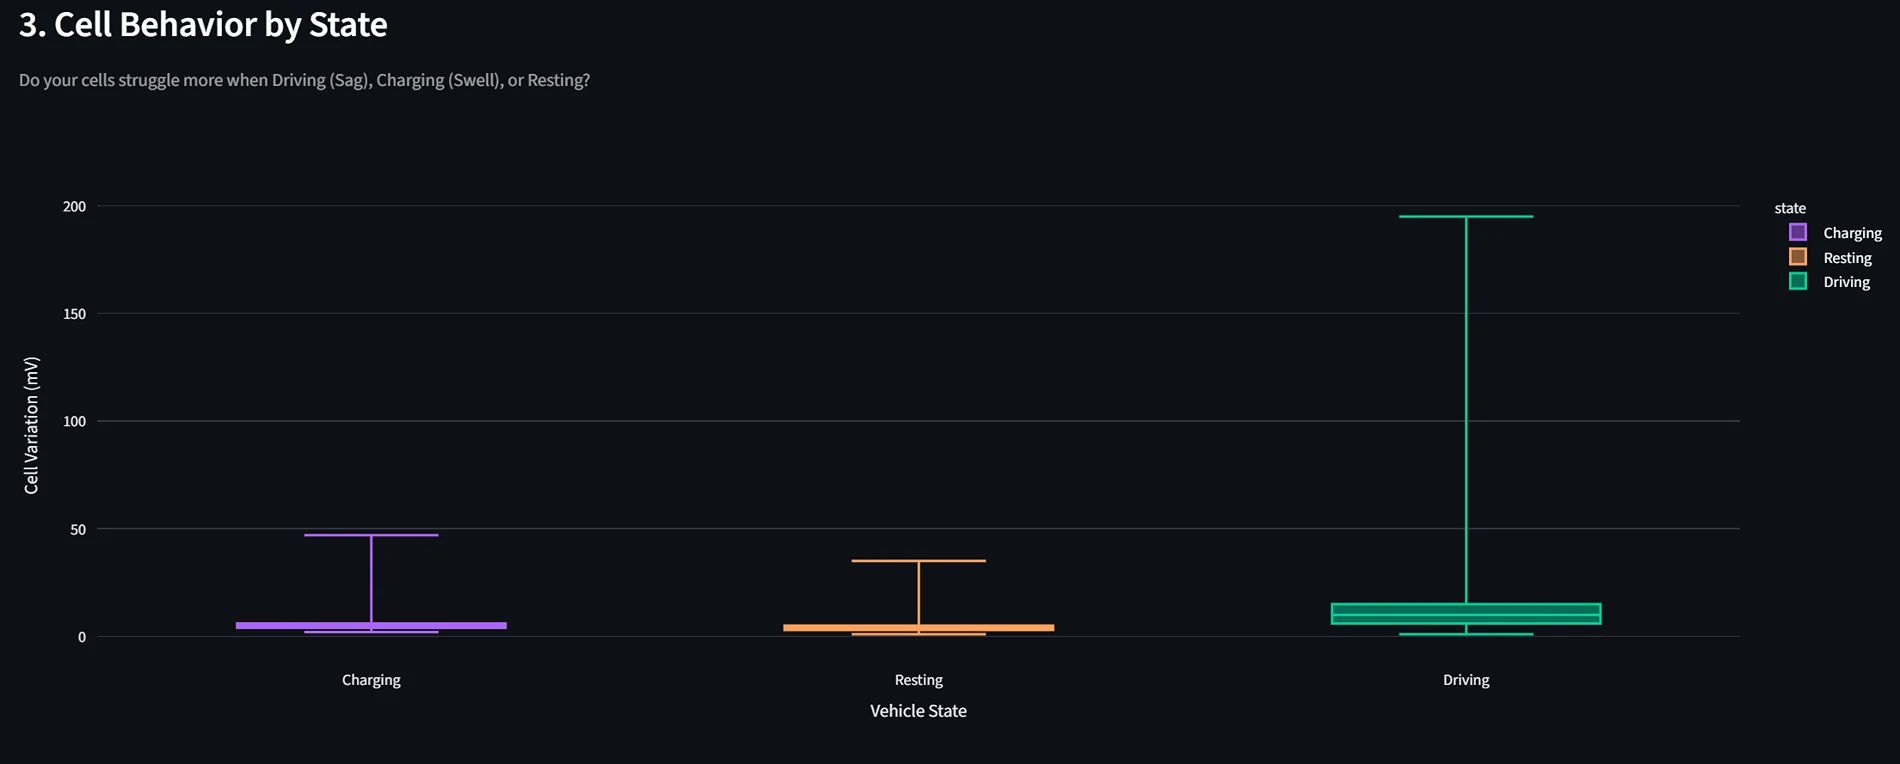Click the green Driving legend swatch

click(1798, 281)
